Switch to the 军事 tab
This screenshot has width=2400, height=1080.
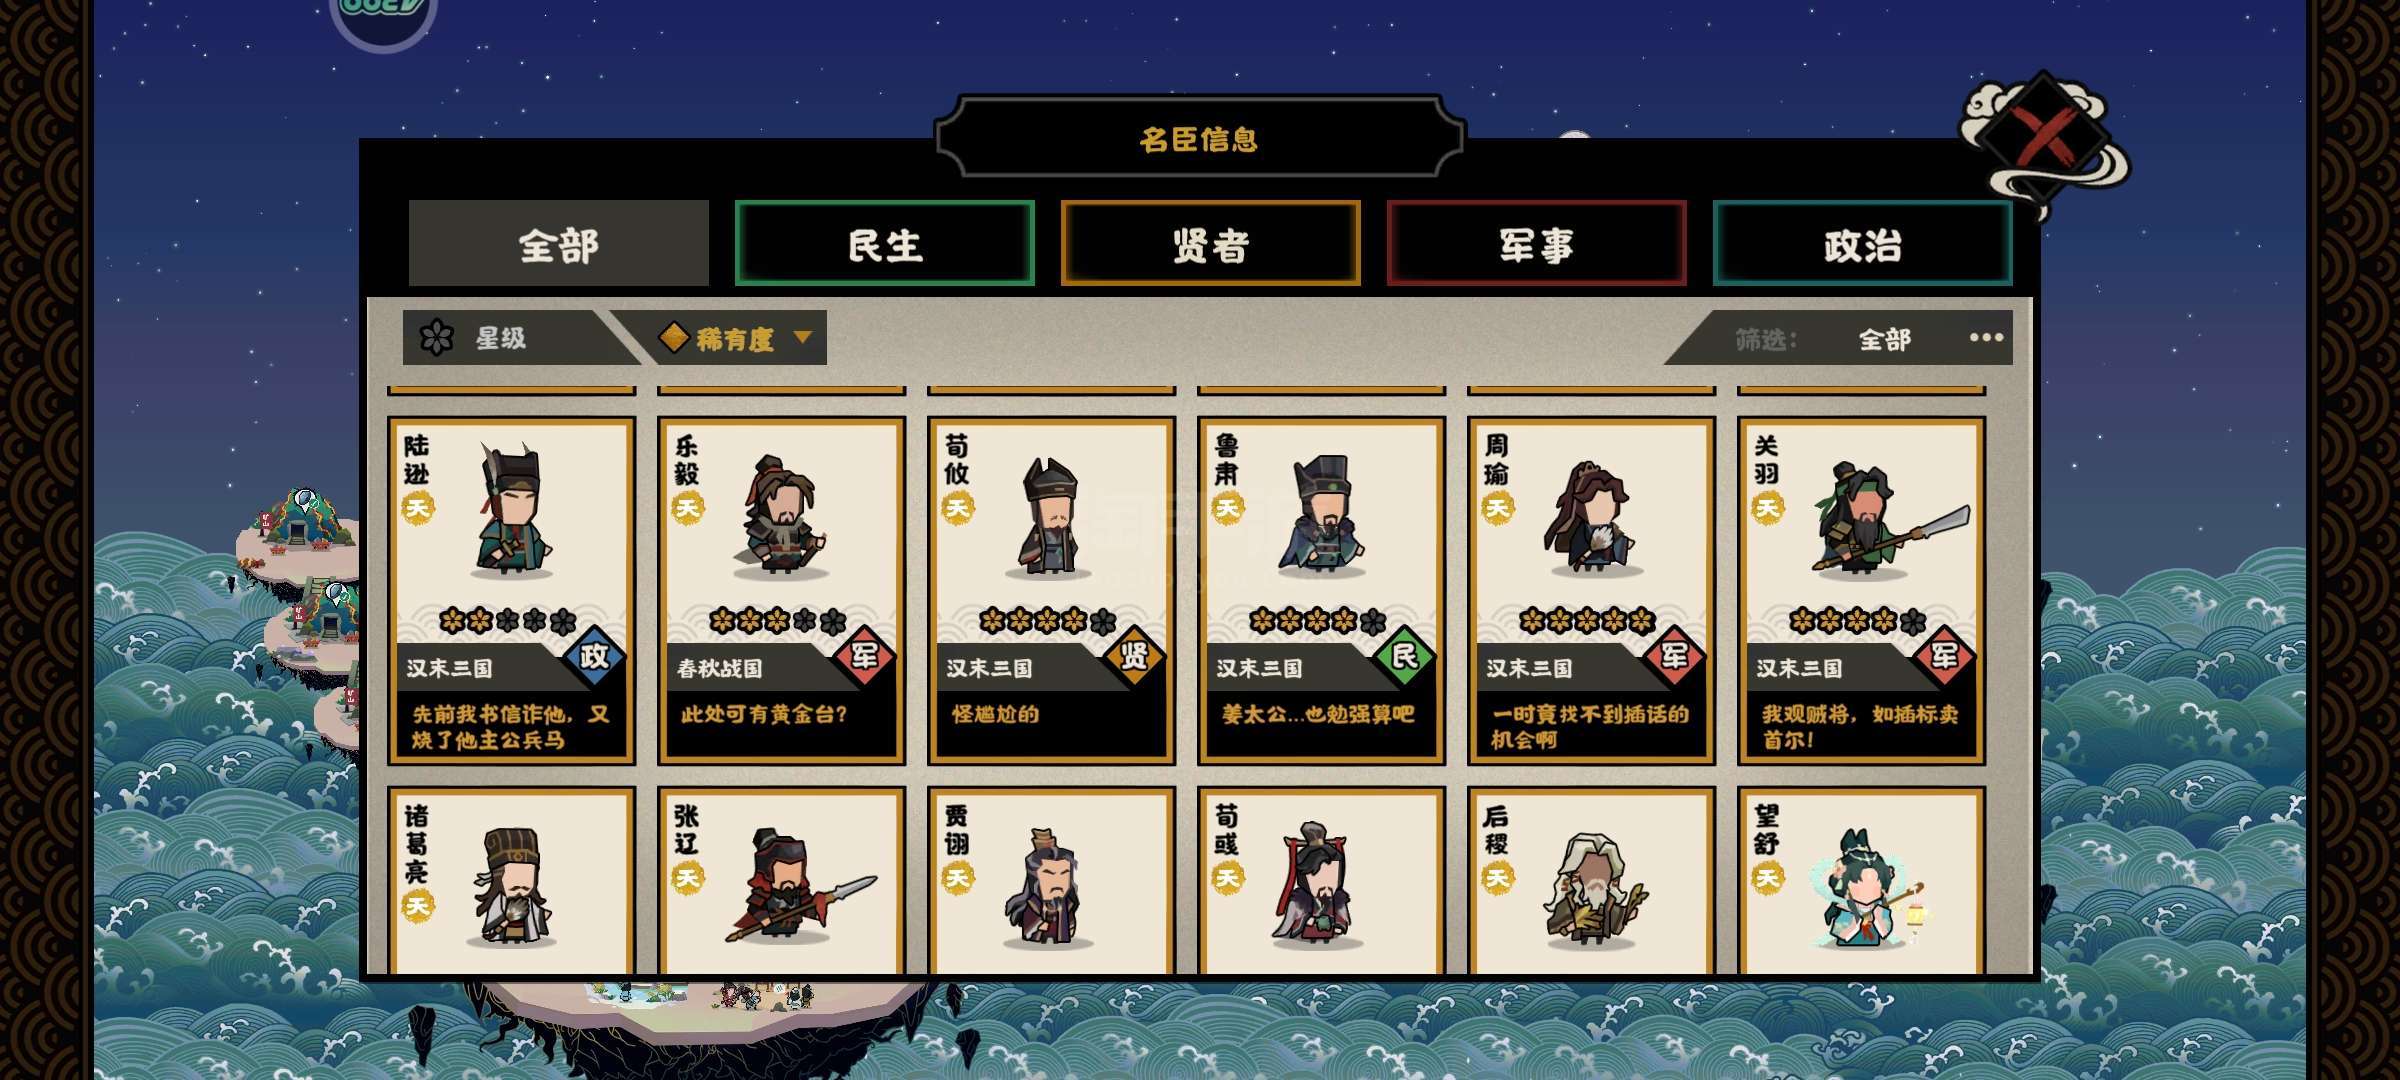click(1537, 243)
